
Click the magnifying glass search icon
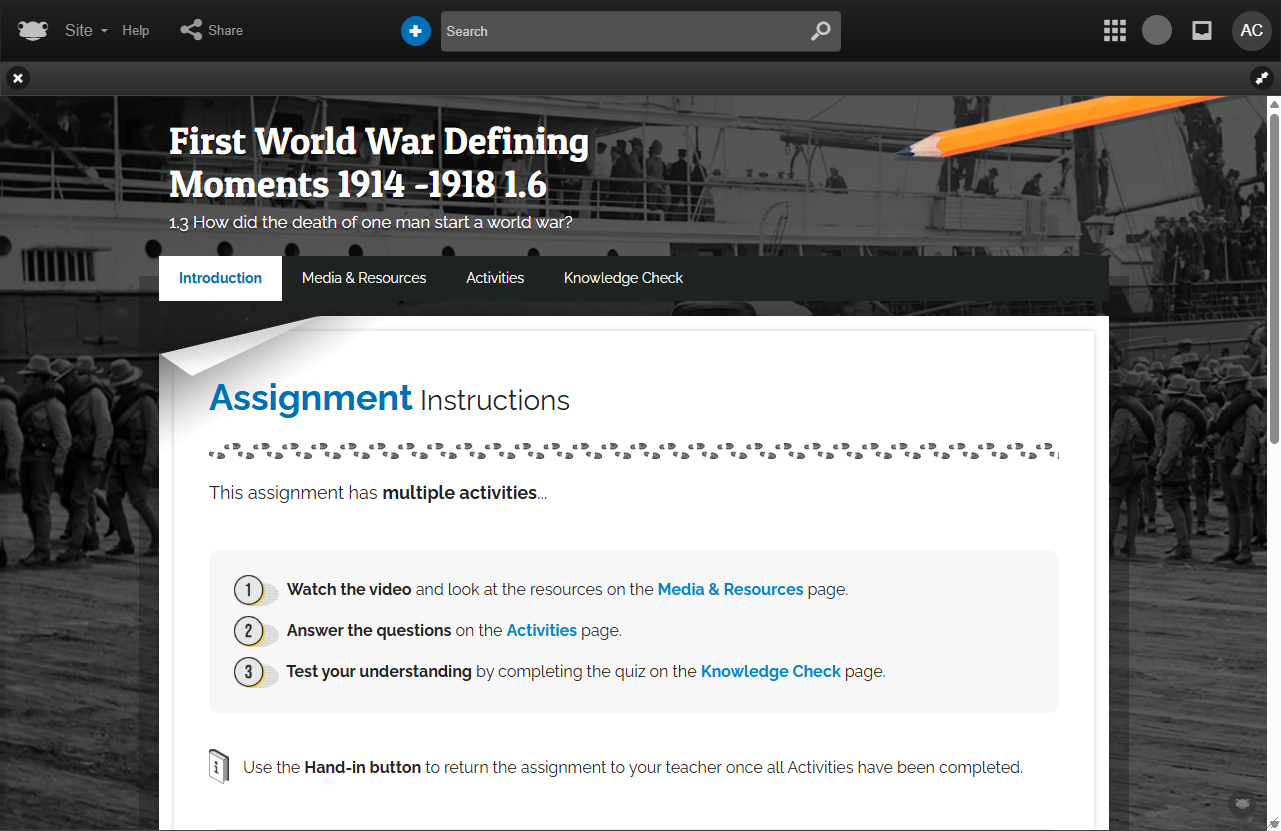pyautogui.click(x=820, y=31)
